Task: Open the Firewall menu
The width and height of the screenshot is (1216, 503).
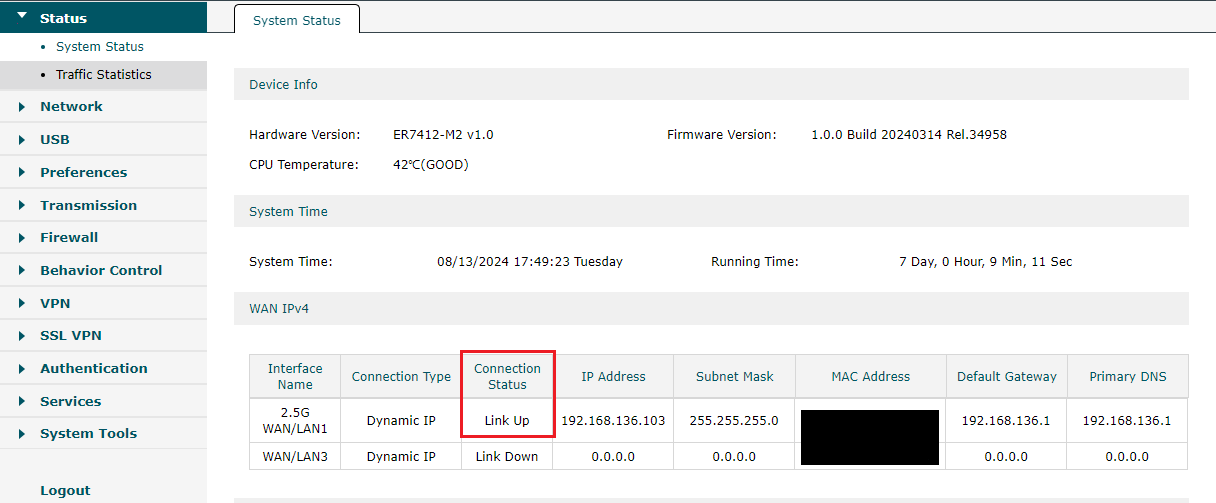Action: pos(69,238)
